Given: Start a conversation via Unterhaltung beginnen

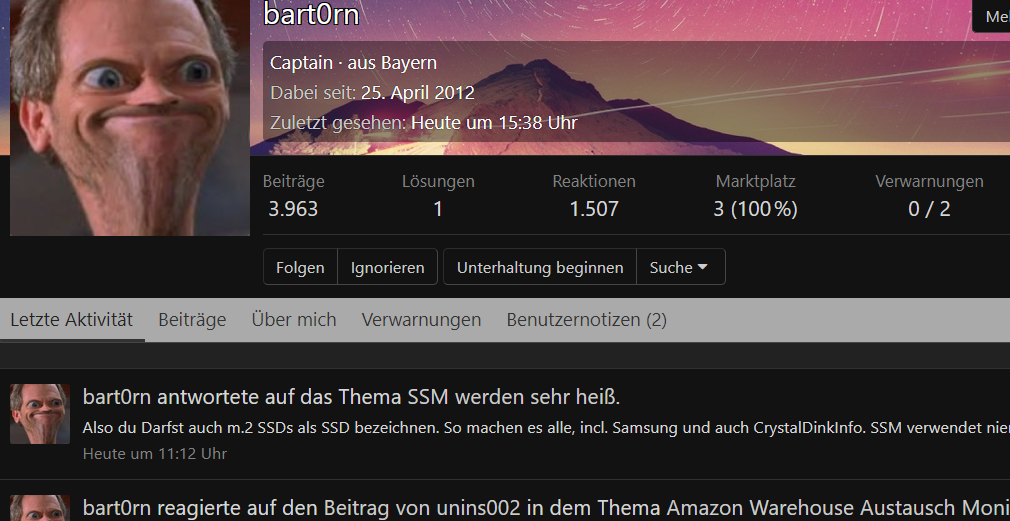Looking at the screenshot, I should [x=540, y=267].
